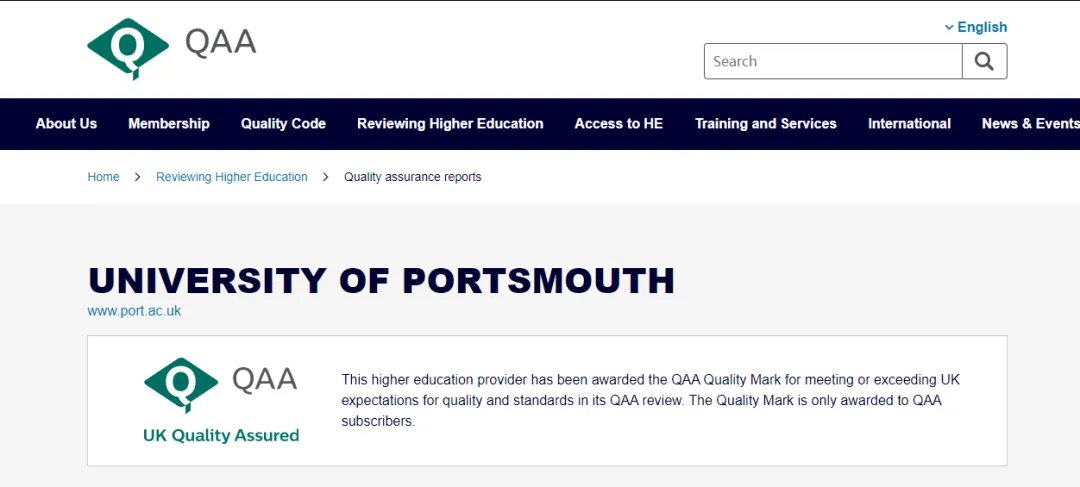Open the Membership menu
Image resolution: width=1080 pixels, height=487 pixels.
click(x=169, y=124)
